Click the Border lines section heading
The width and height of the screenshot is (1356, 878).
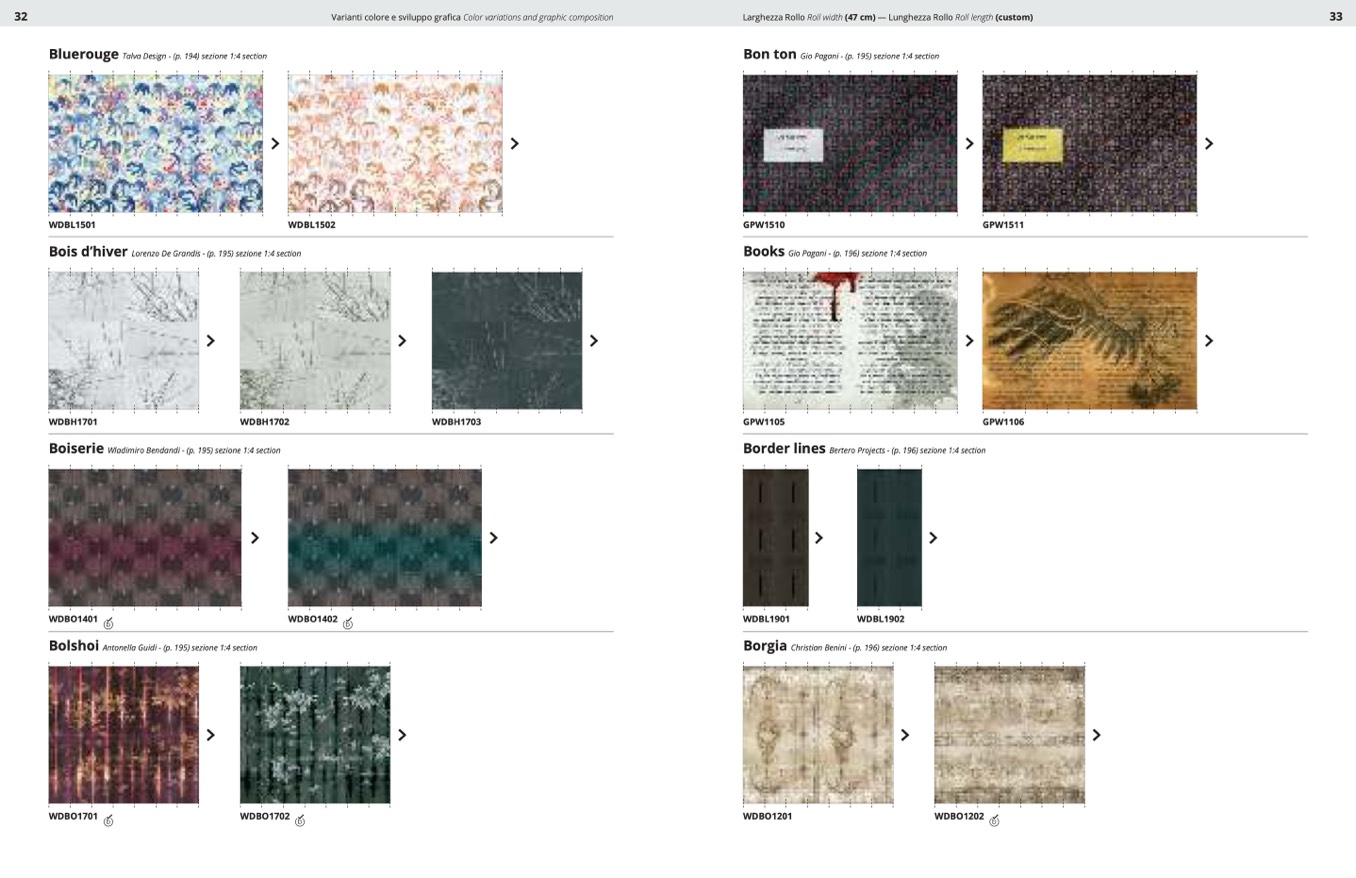click(x=783, y=449)
